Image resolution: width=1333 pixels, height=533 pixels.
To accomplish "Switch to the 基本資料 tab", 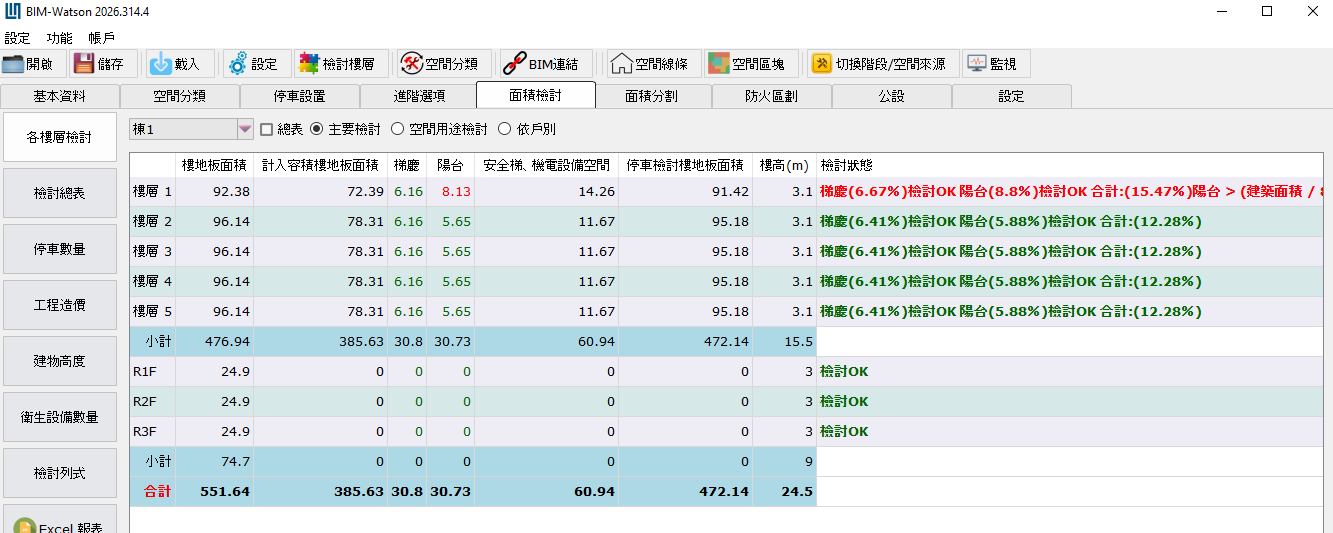I will [x=60, y=96].
